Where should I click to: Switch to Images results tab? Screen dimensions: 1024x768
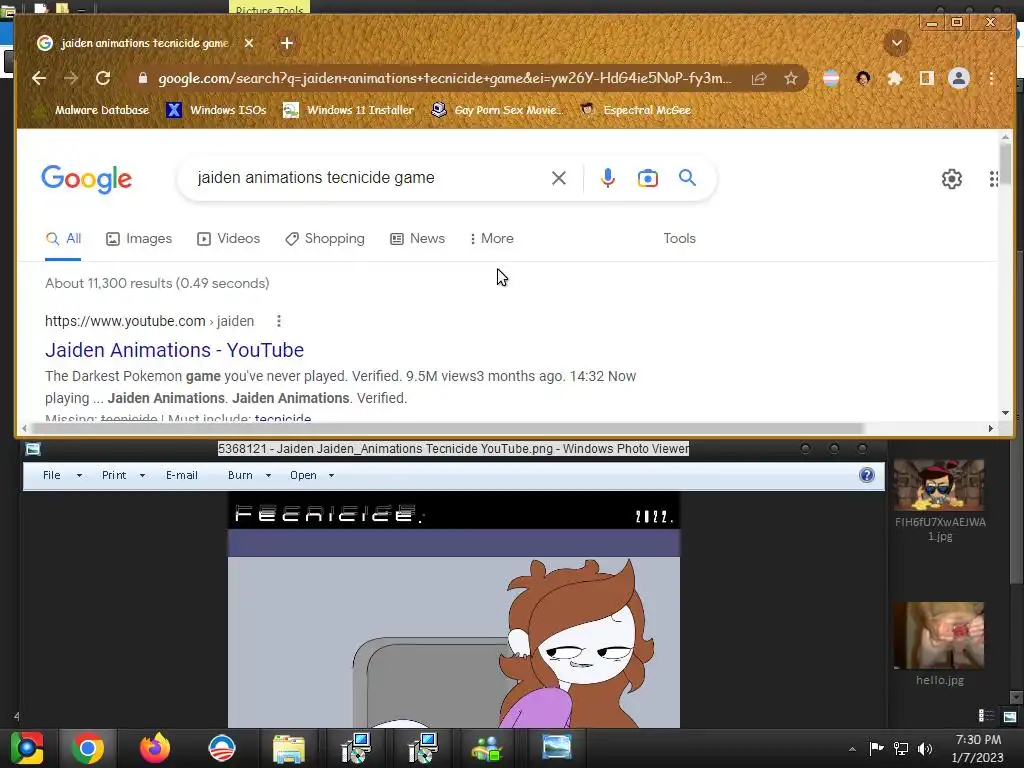pyautogui.click(x=138, y=239)
